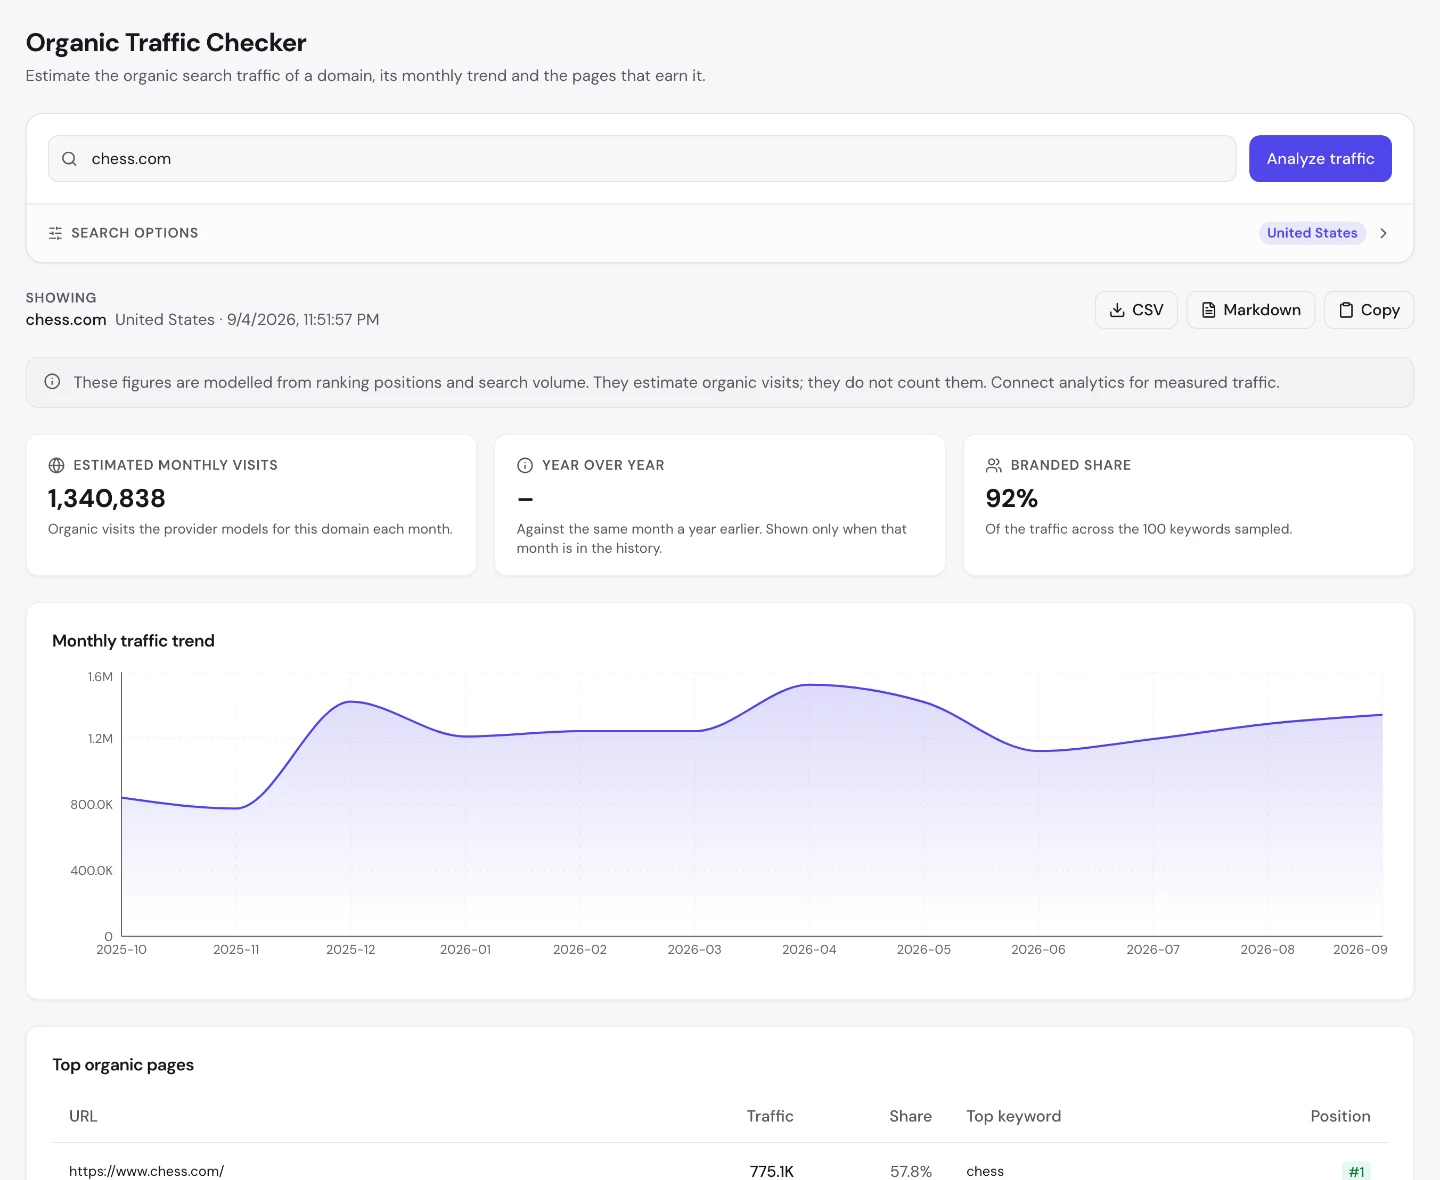This screenshot has width=1440, height=1180.
Task: Click the 57.8% share cell
Action: pos(911,1171)
